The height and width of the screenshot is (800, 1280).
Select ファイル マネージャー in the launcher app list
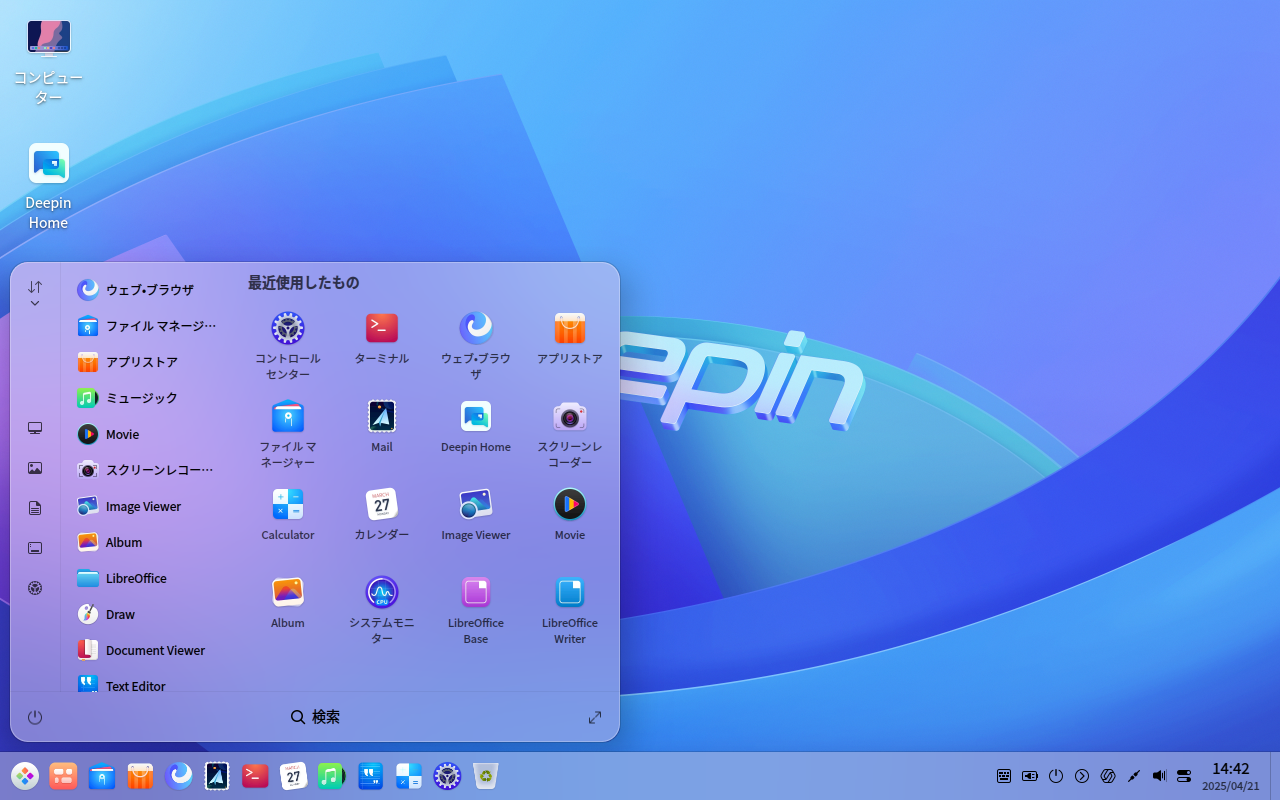click(148, 326)
